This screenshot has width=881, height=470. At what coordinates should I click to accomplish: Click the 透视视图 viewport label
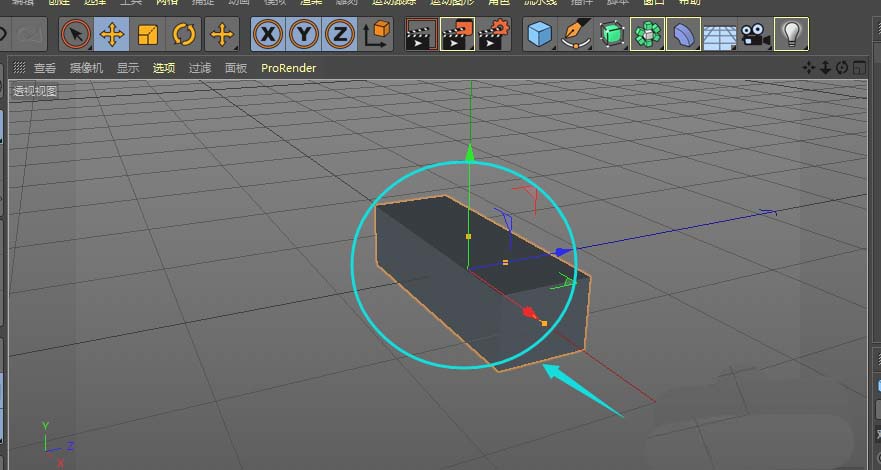[35, 91]
